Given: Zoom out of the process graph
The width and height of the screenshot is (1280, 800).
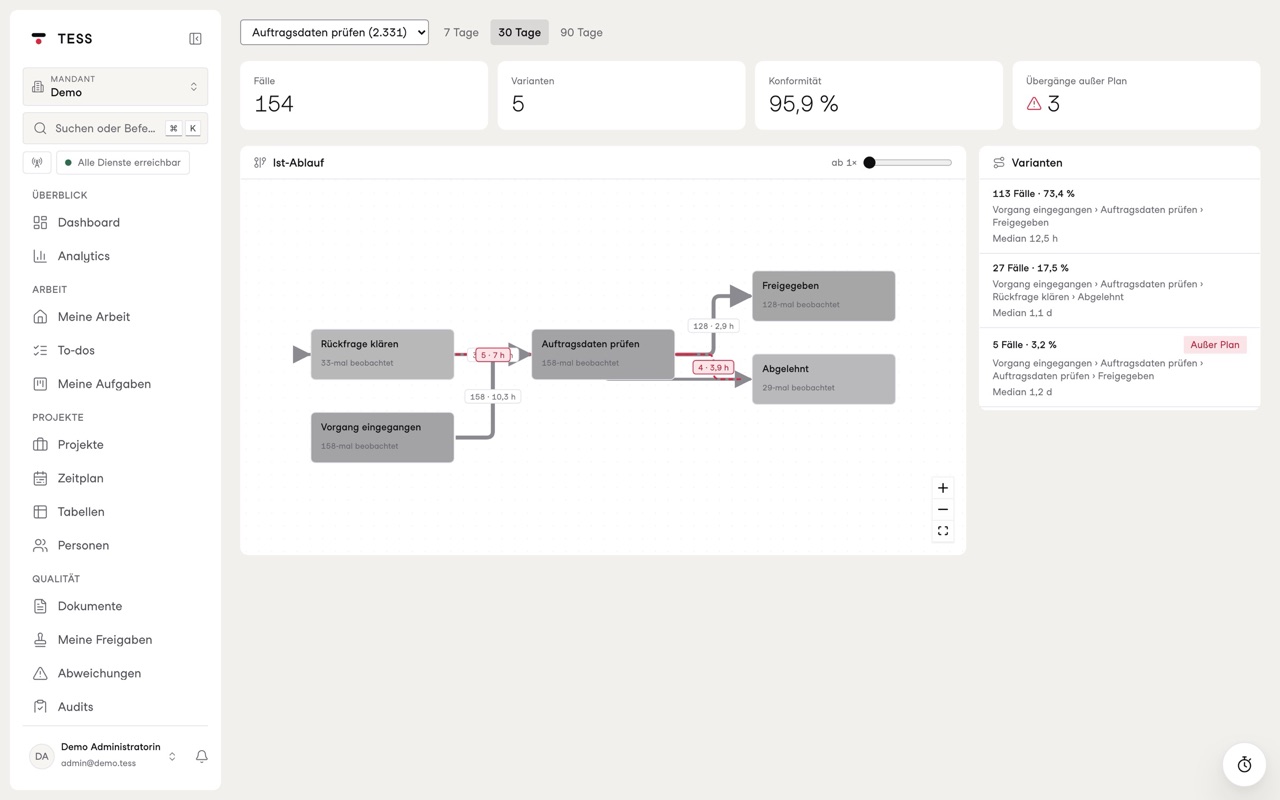Looking at the screenshot, I should pyautogui.click(x=943, y=510).
